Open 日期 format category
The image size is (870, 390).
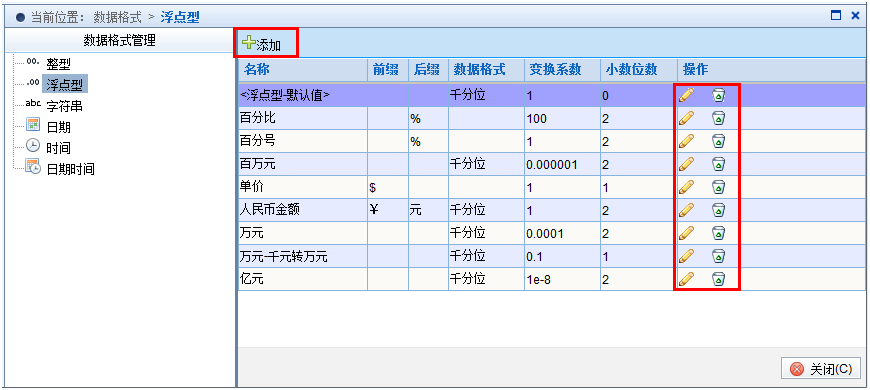click(58, 127)
